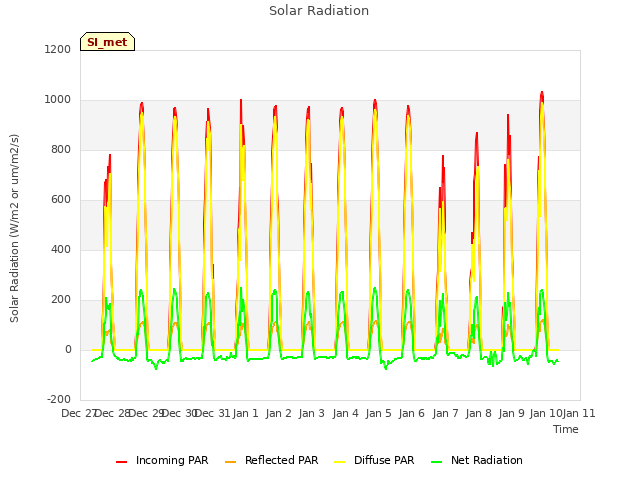Viewport: 640px width, 480px height.
Task: Click the Solar Radiation chart title
Action: coord(319,11)
